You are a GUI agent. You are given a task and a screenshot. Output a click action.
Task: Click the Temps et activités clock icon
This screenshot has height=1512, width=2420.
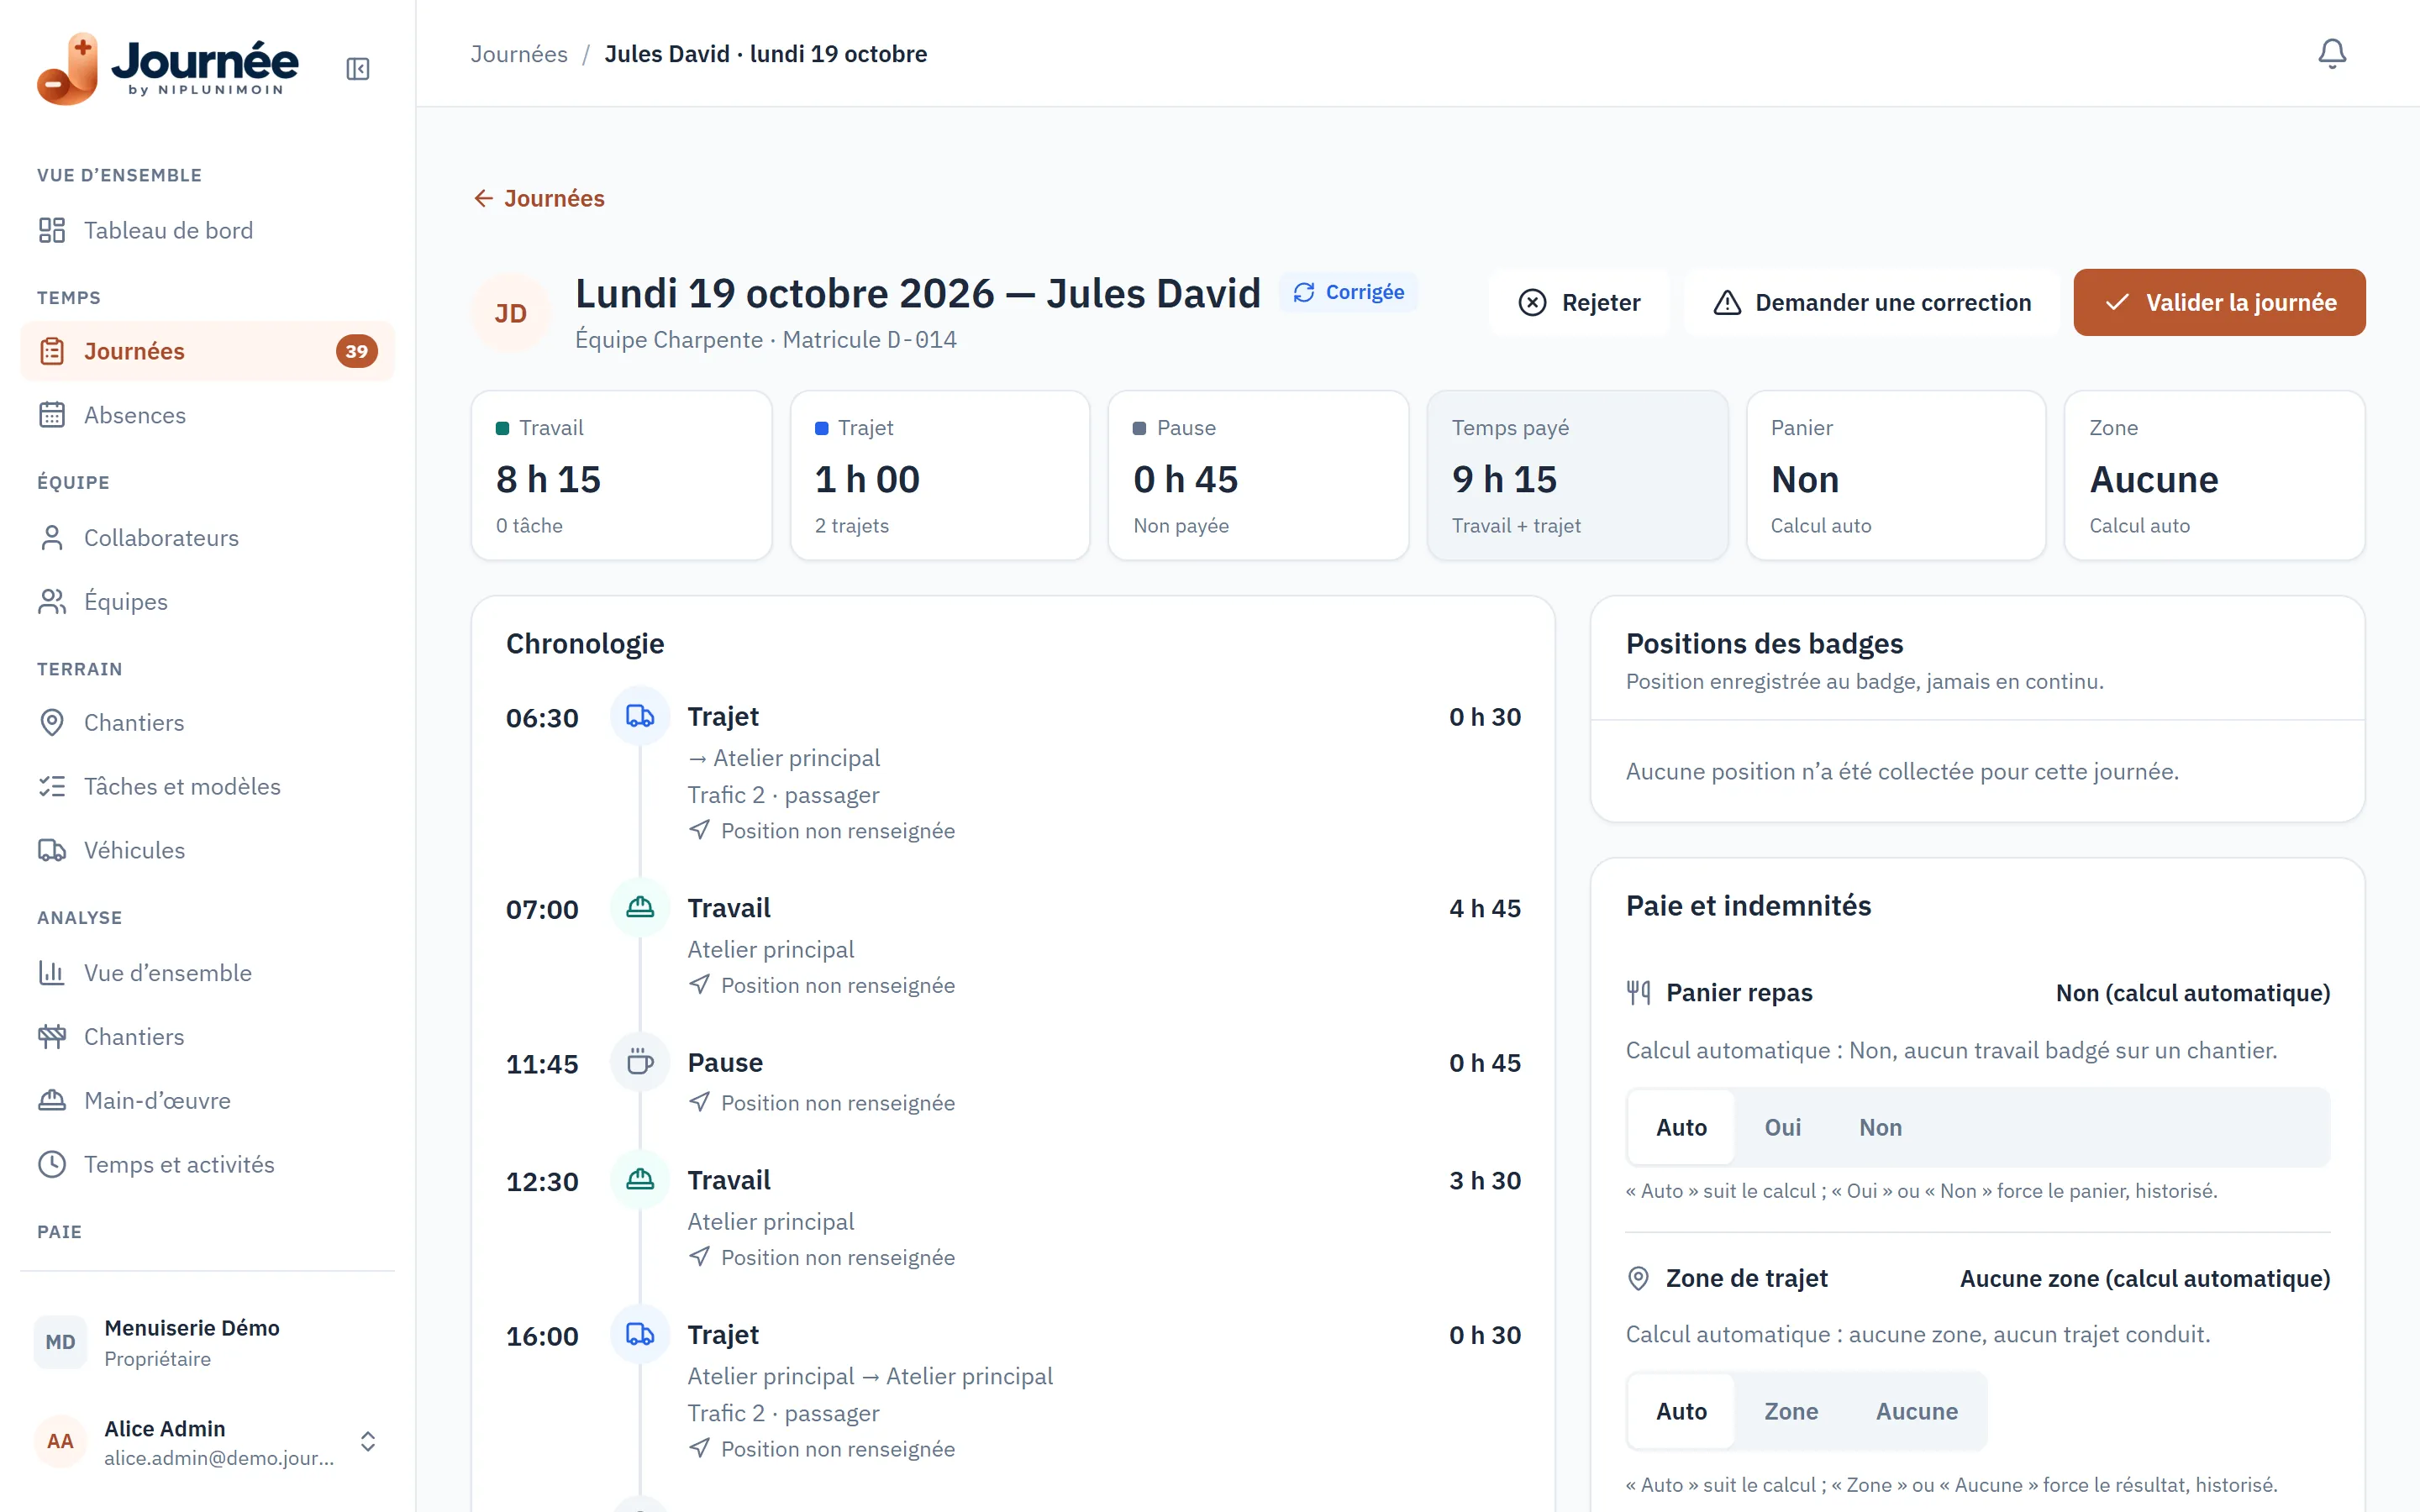click(x=52, y=1165)
